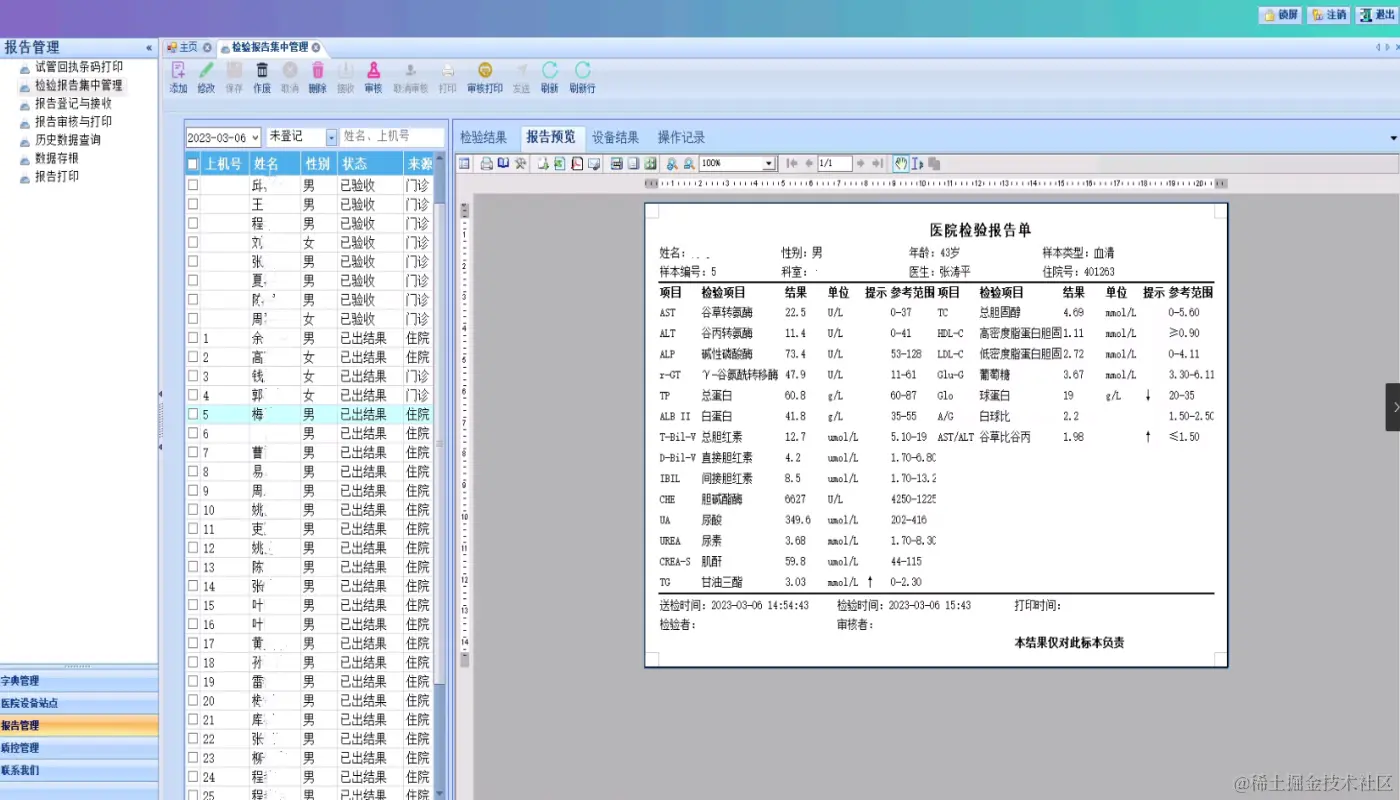
Task: Switch to the 设备结果 tab
Action: (615, 137)
